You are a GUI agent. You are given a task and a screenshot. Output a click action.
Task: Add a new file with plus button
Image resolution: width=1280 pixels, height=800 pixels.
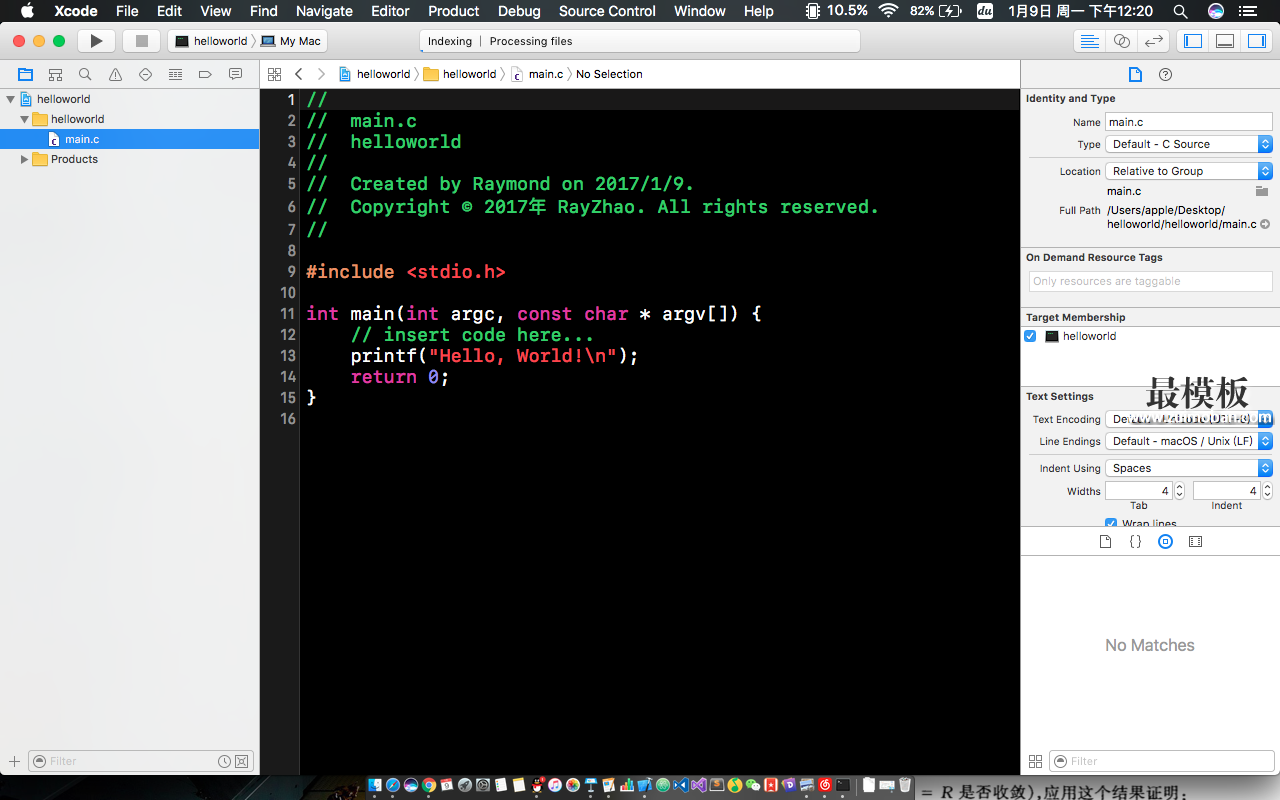[14, 761]
